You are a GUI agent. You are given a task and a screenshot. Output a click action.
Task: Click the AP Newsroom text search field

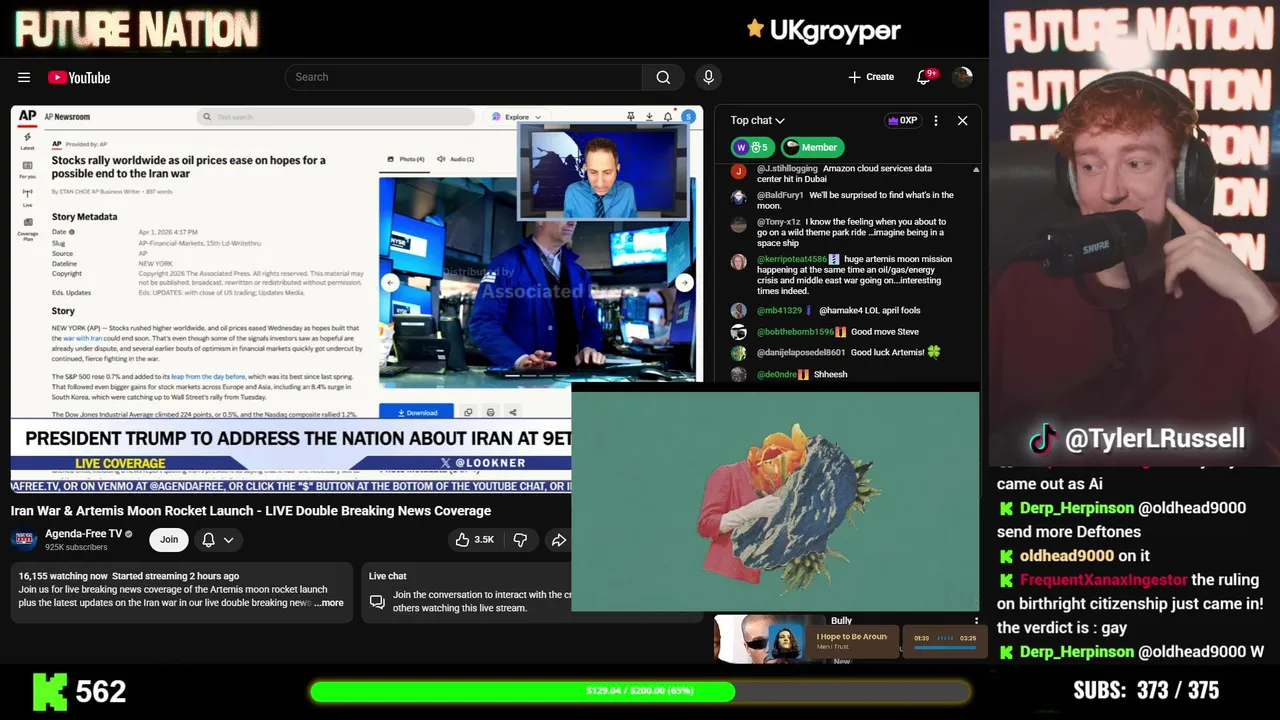tap(335, 117)
